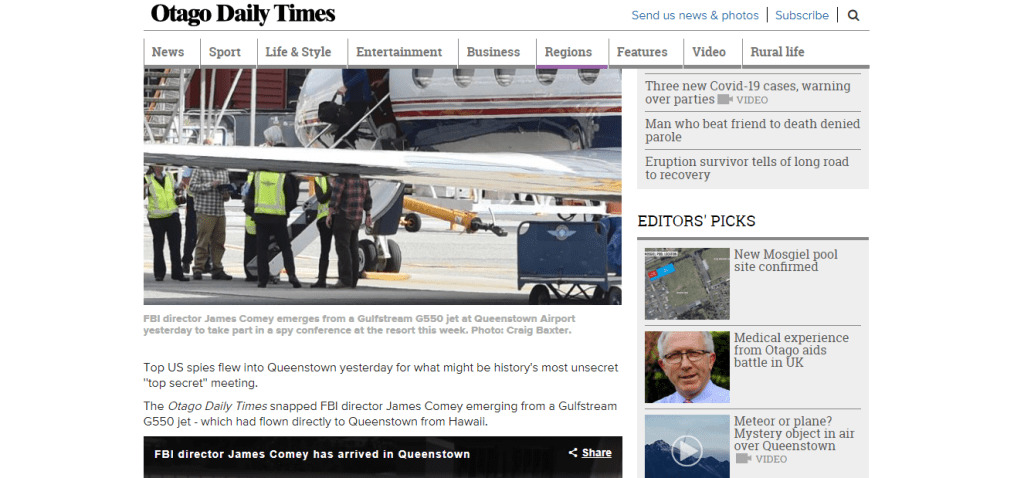Screen dimensions: 1024x478
Task: Click the Share icon on video
Action: tap(573, 453)
